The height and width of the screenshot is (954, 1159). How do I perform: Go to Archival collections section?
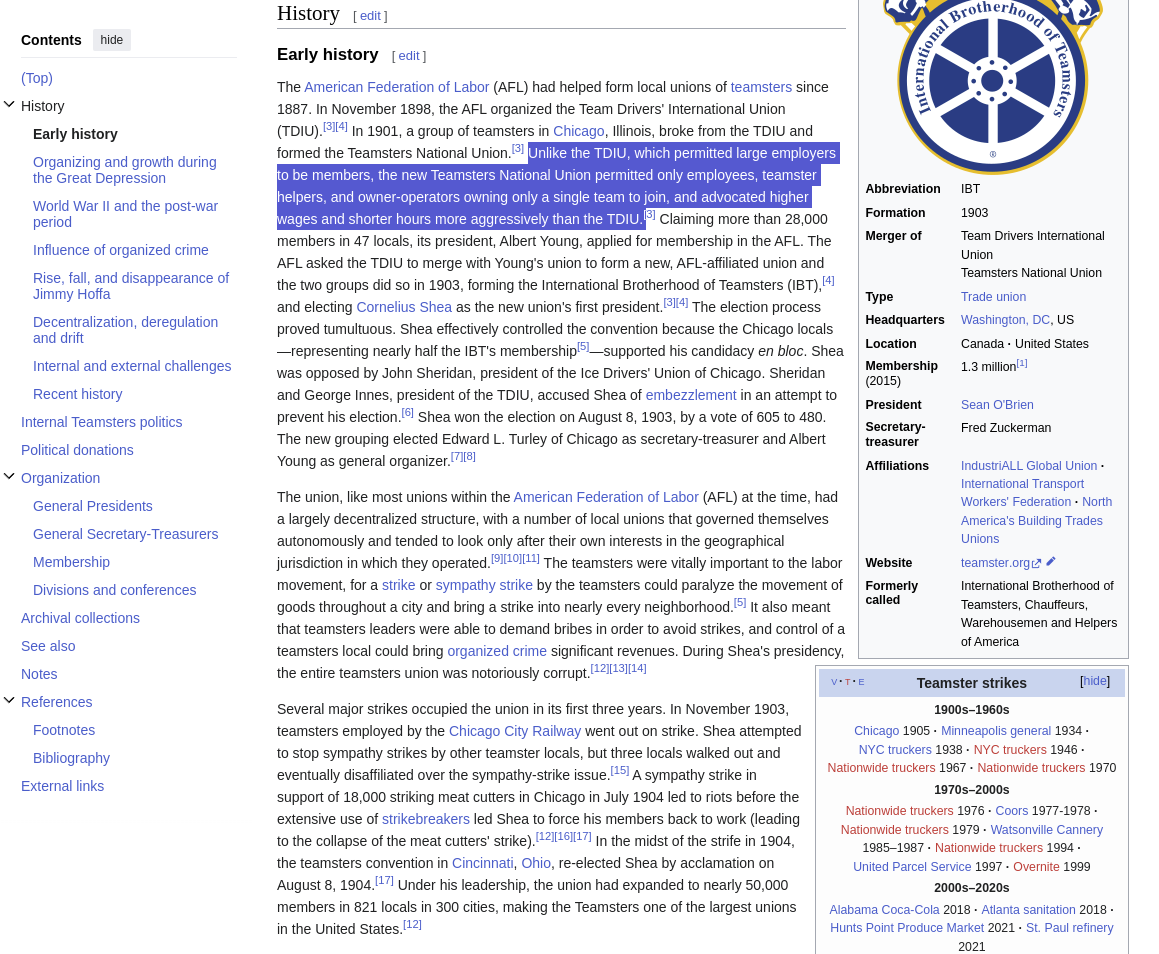pyautogui.click(x=81, y=619)
